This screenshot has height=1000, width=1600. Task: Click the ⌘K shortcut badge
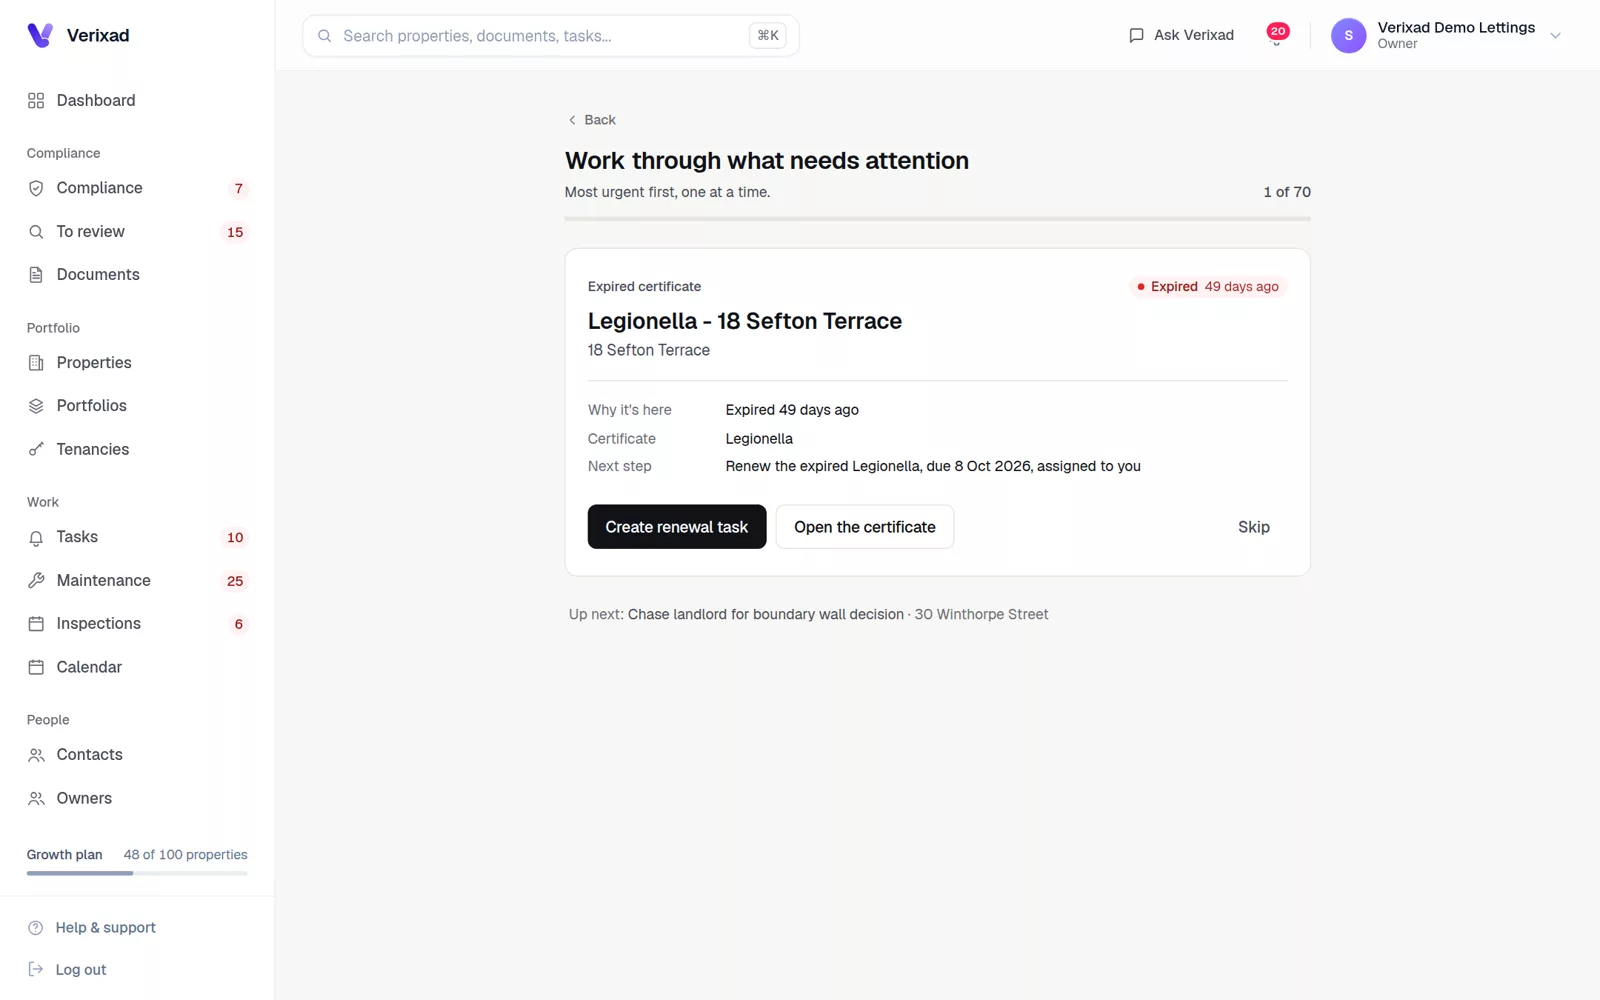click(x=768, y=36)
